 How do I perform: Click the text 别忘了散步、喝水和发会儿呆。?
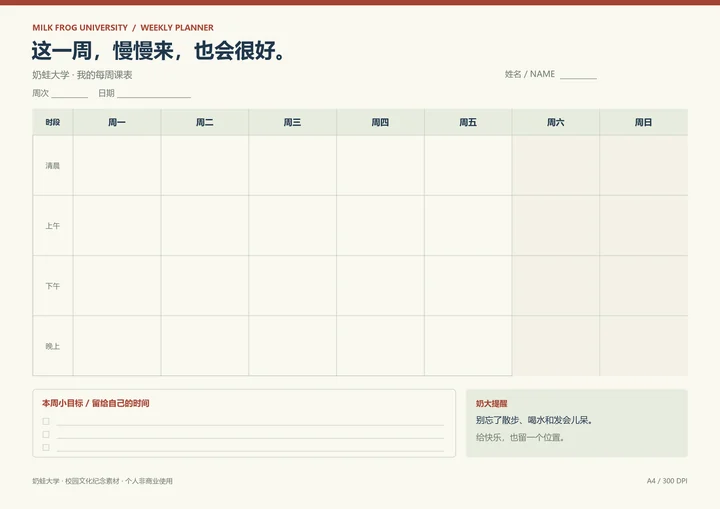pyautogui.click(x=534, y=420)
